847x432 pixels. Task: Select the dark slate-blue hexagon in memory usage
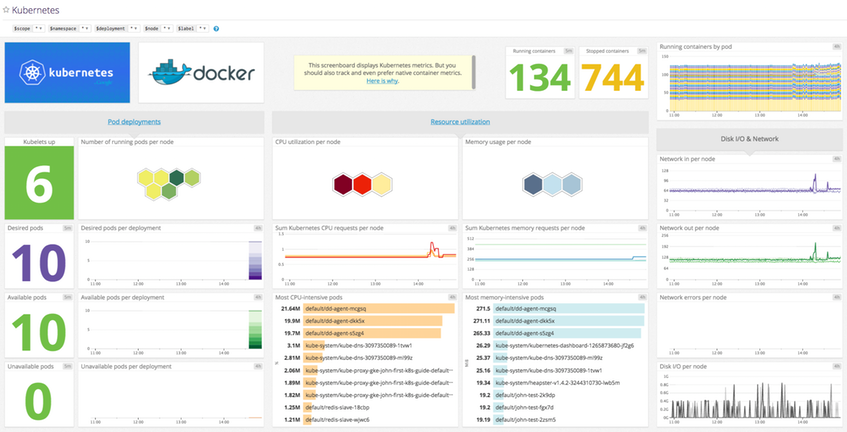coord(532,184)
